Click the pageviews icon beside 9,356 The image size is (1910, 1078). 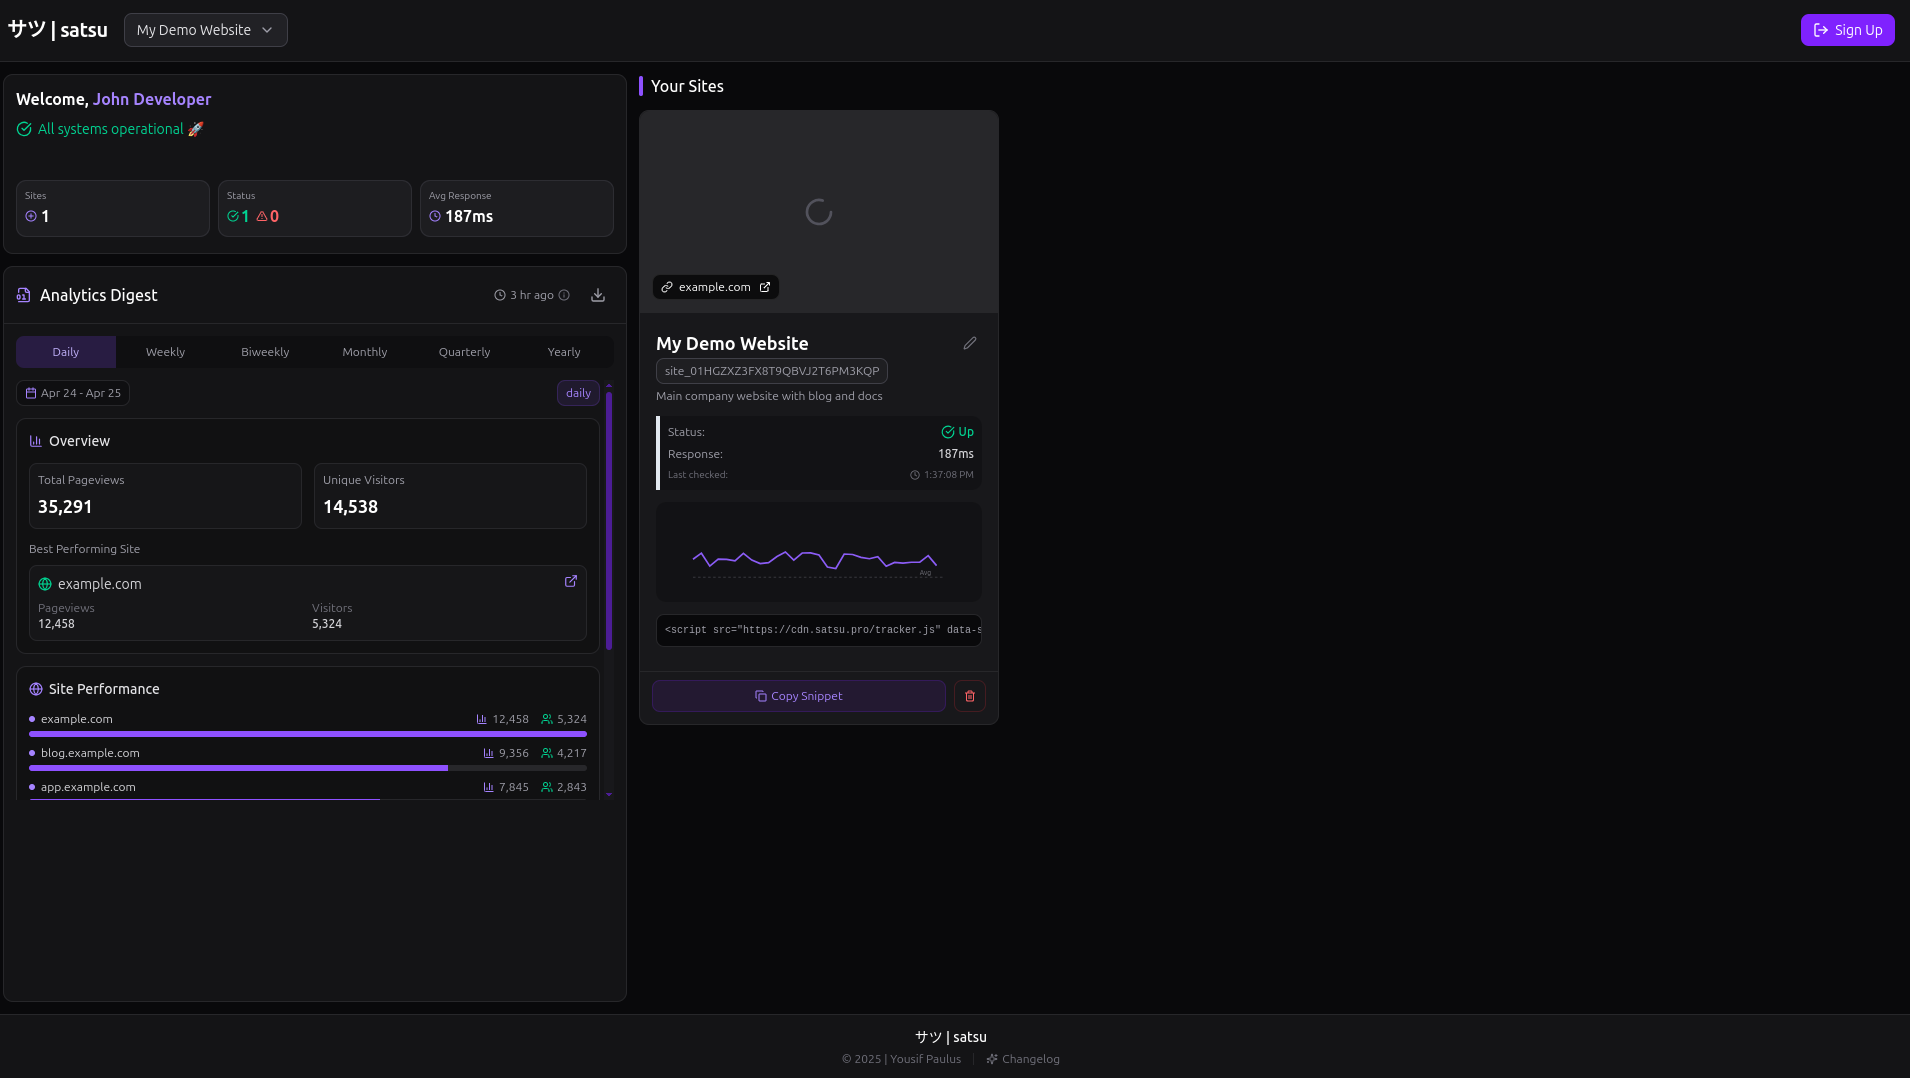point(489,753)
